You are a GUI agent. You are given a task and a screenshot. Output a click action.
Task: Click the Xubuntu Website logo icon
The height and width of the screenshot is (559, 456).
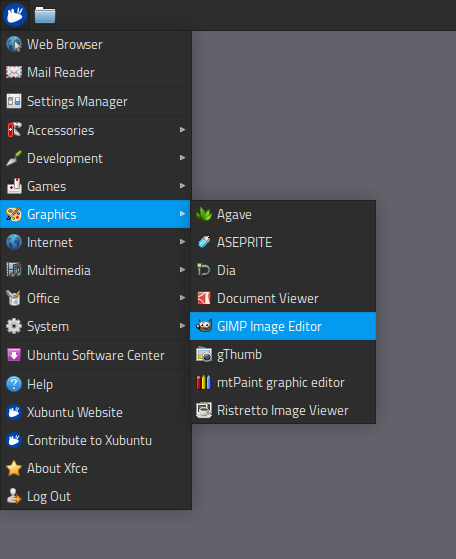point(14,412)
